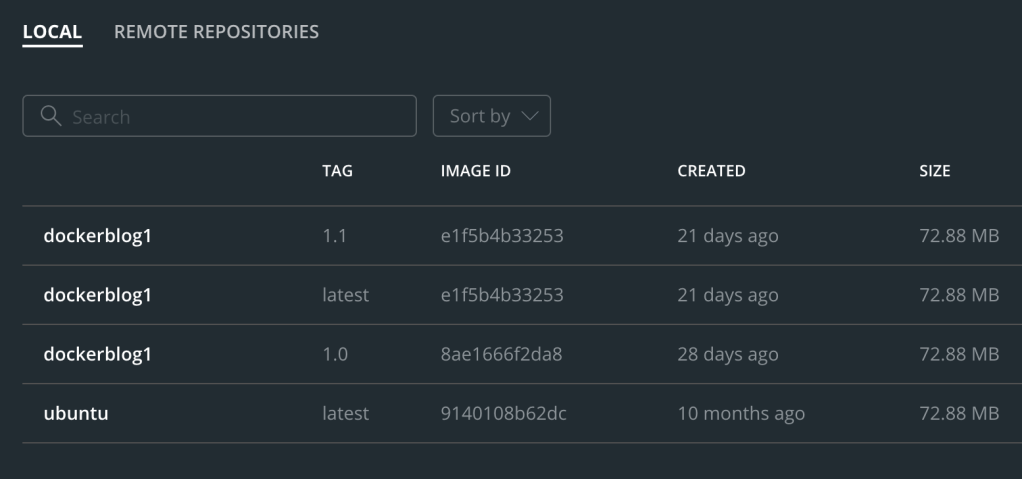
Task: Open the ubuntu image row
Action: (76, 413)
